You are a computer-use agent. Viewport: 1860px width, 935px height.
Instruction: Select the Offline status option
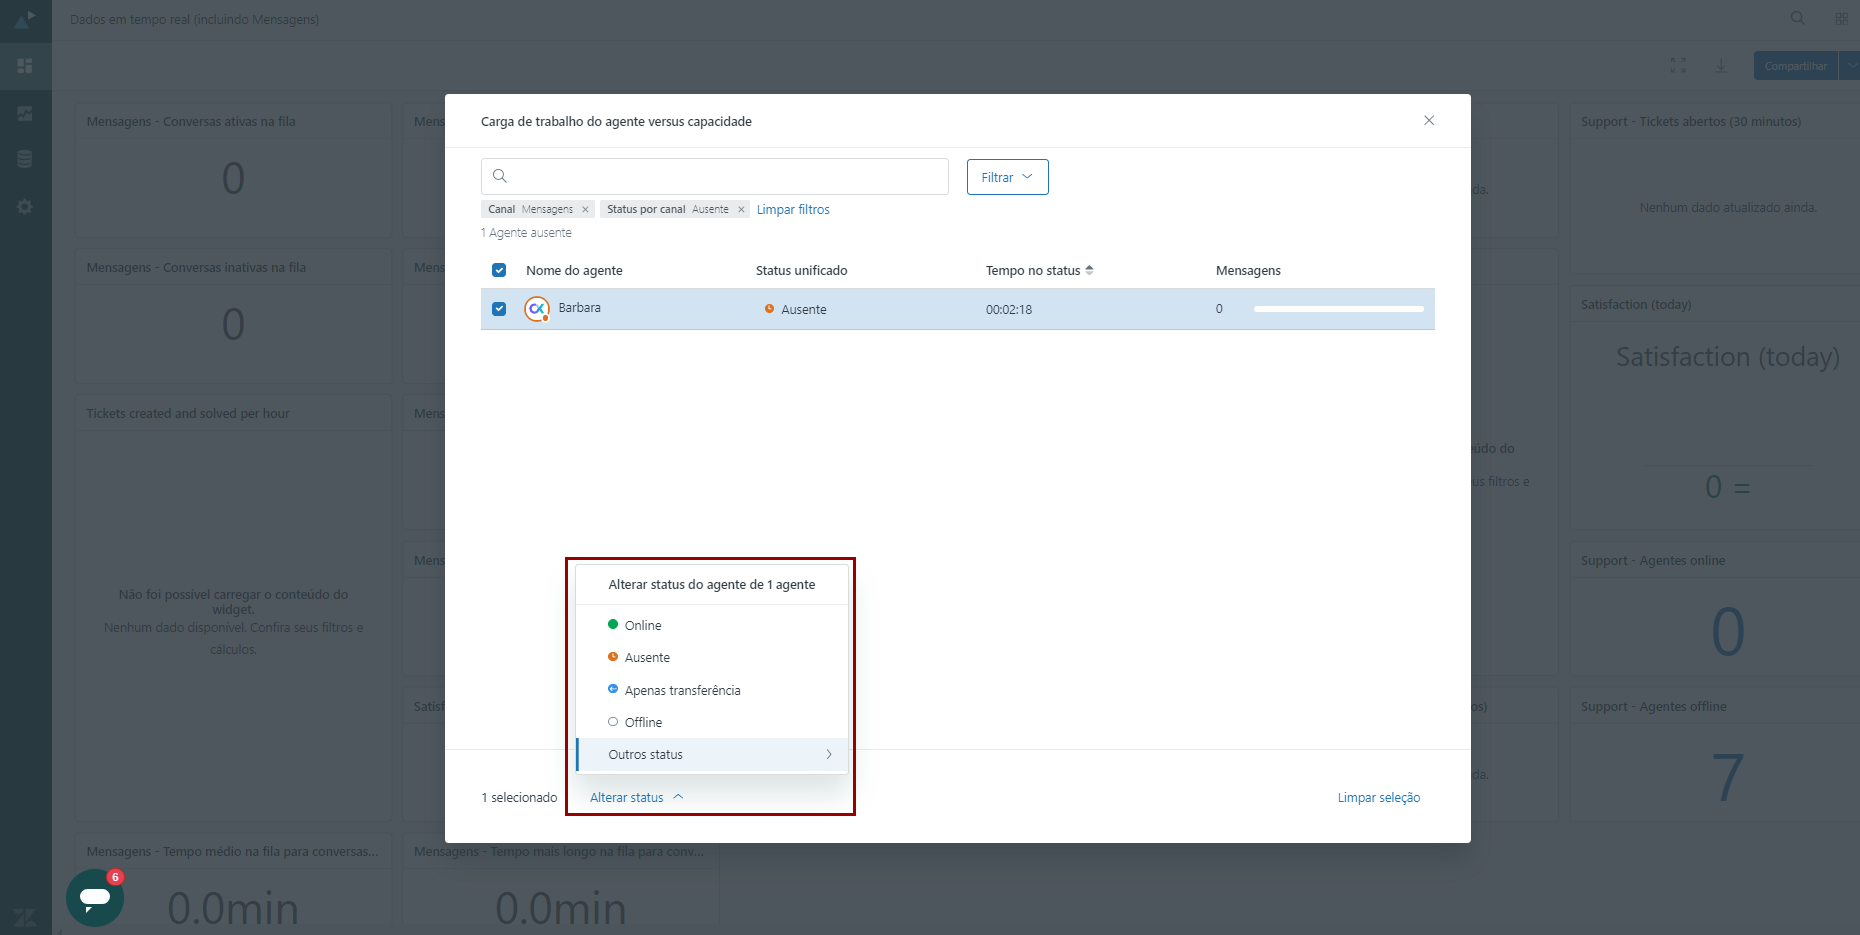click(643, 722)
